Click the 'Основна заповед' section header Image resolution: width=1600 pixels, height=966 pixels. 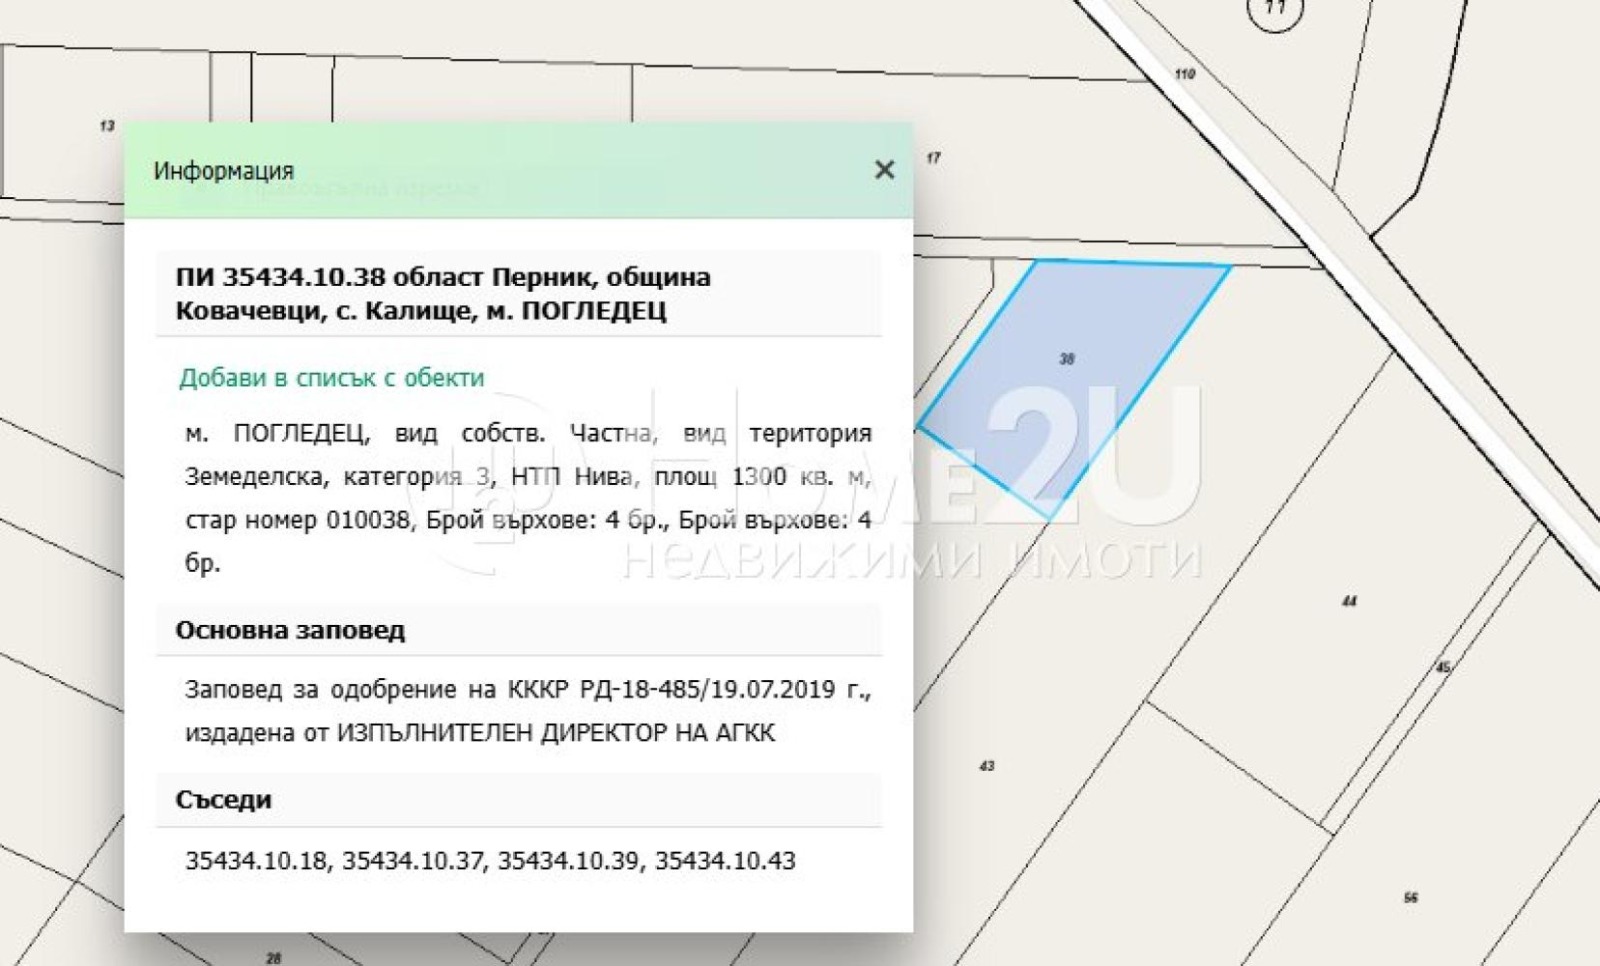click(290, 630)
